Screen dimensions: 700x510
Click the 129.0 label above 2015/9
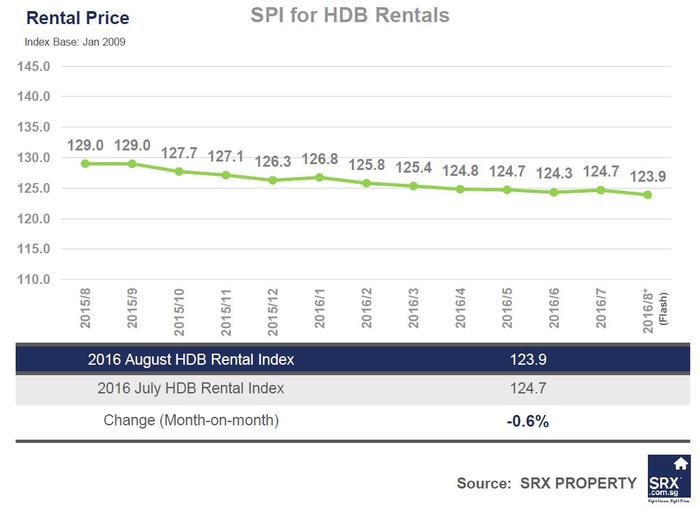pyautogui.click(x=132, y=145)
